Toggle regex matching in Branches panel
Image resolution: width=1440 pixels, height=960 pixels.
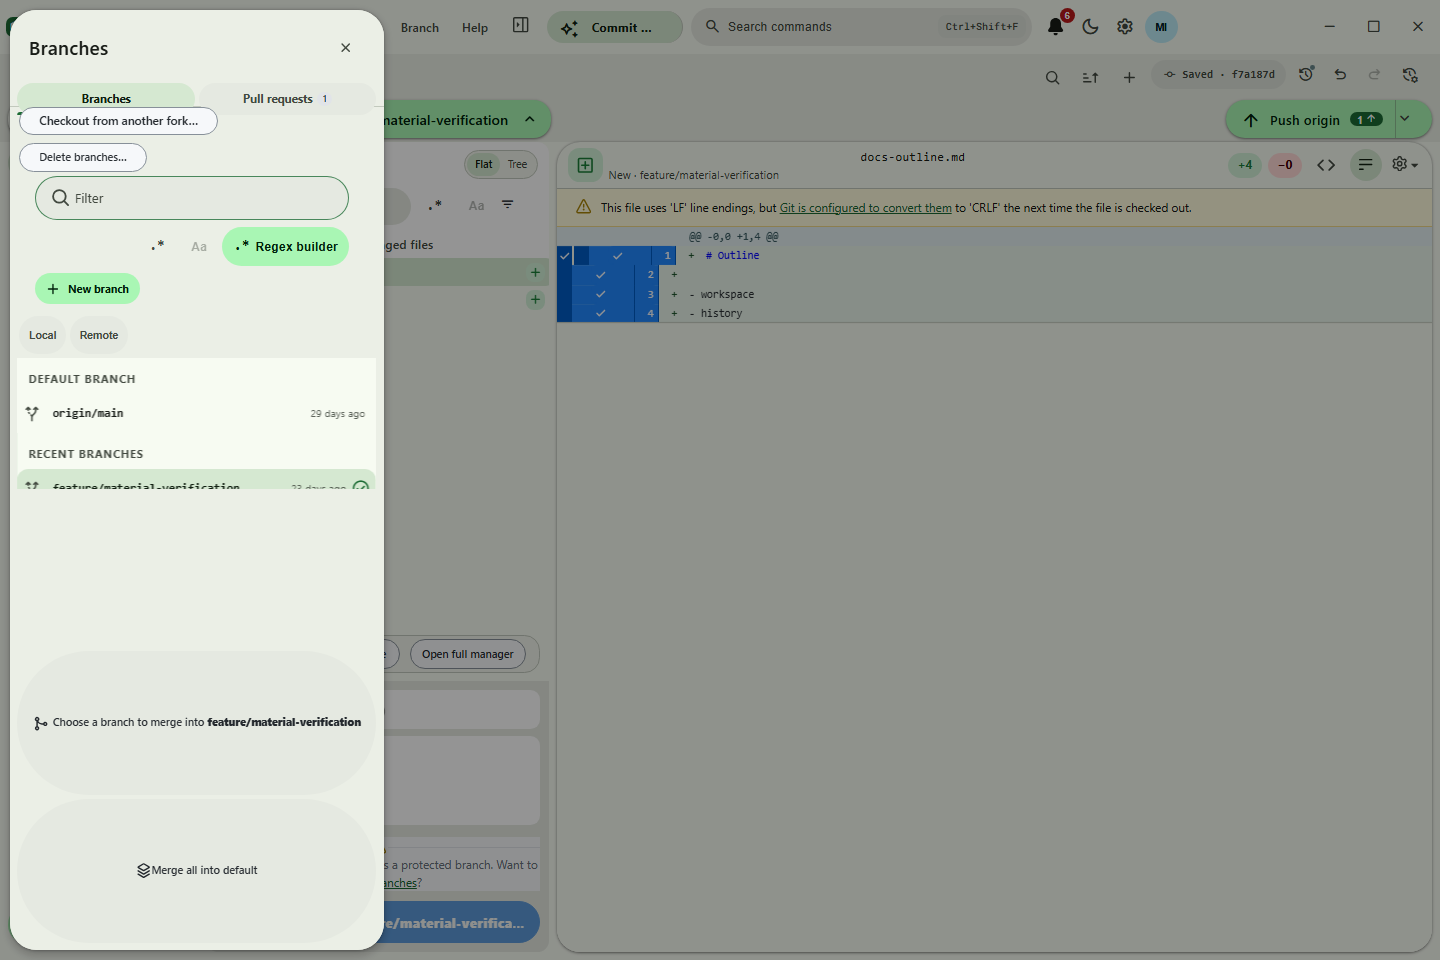pos(157,246)
